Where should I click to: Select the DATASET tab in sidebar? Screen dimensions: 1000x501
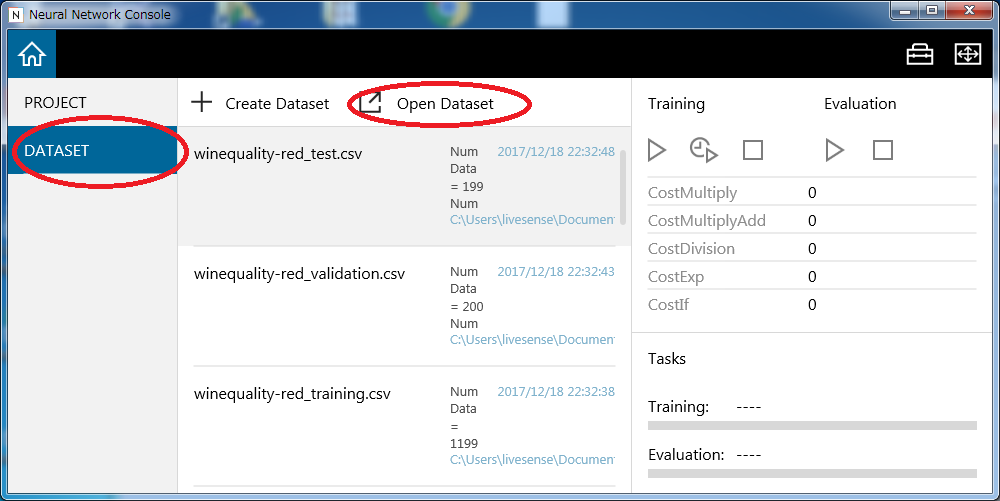tap(57, 151)
